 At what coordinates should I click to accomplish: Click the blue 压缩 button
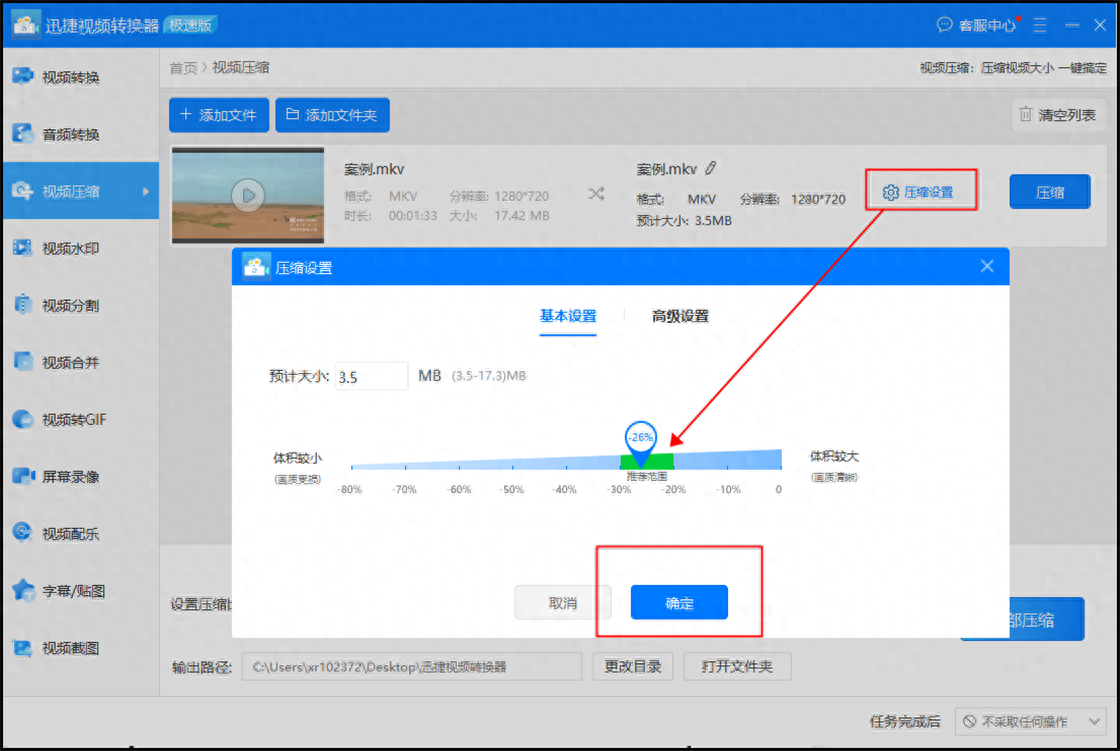tap(1049, 192)
